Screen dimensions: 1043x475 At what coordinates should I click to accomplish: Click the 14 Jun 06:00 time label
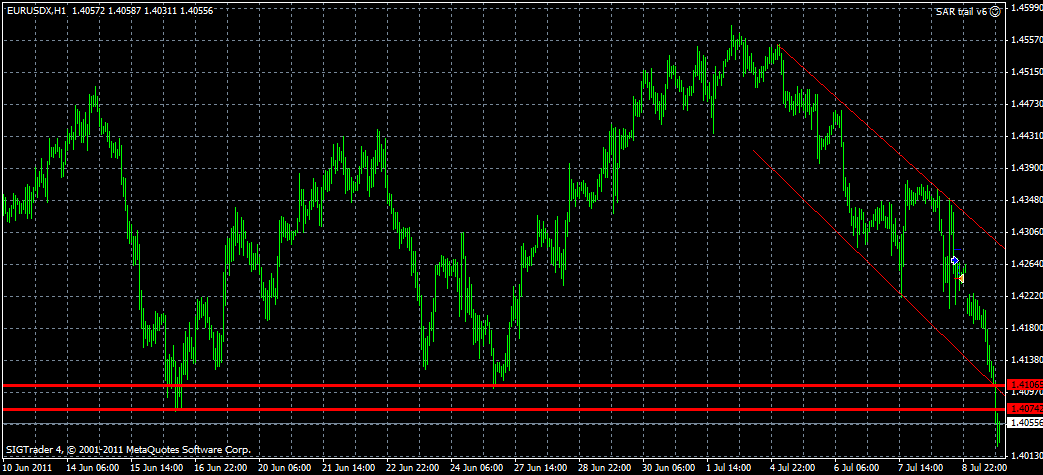point(92,468)
